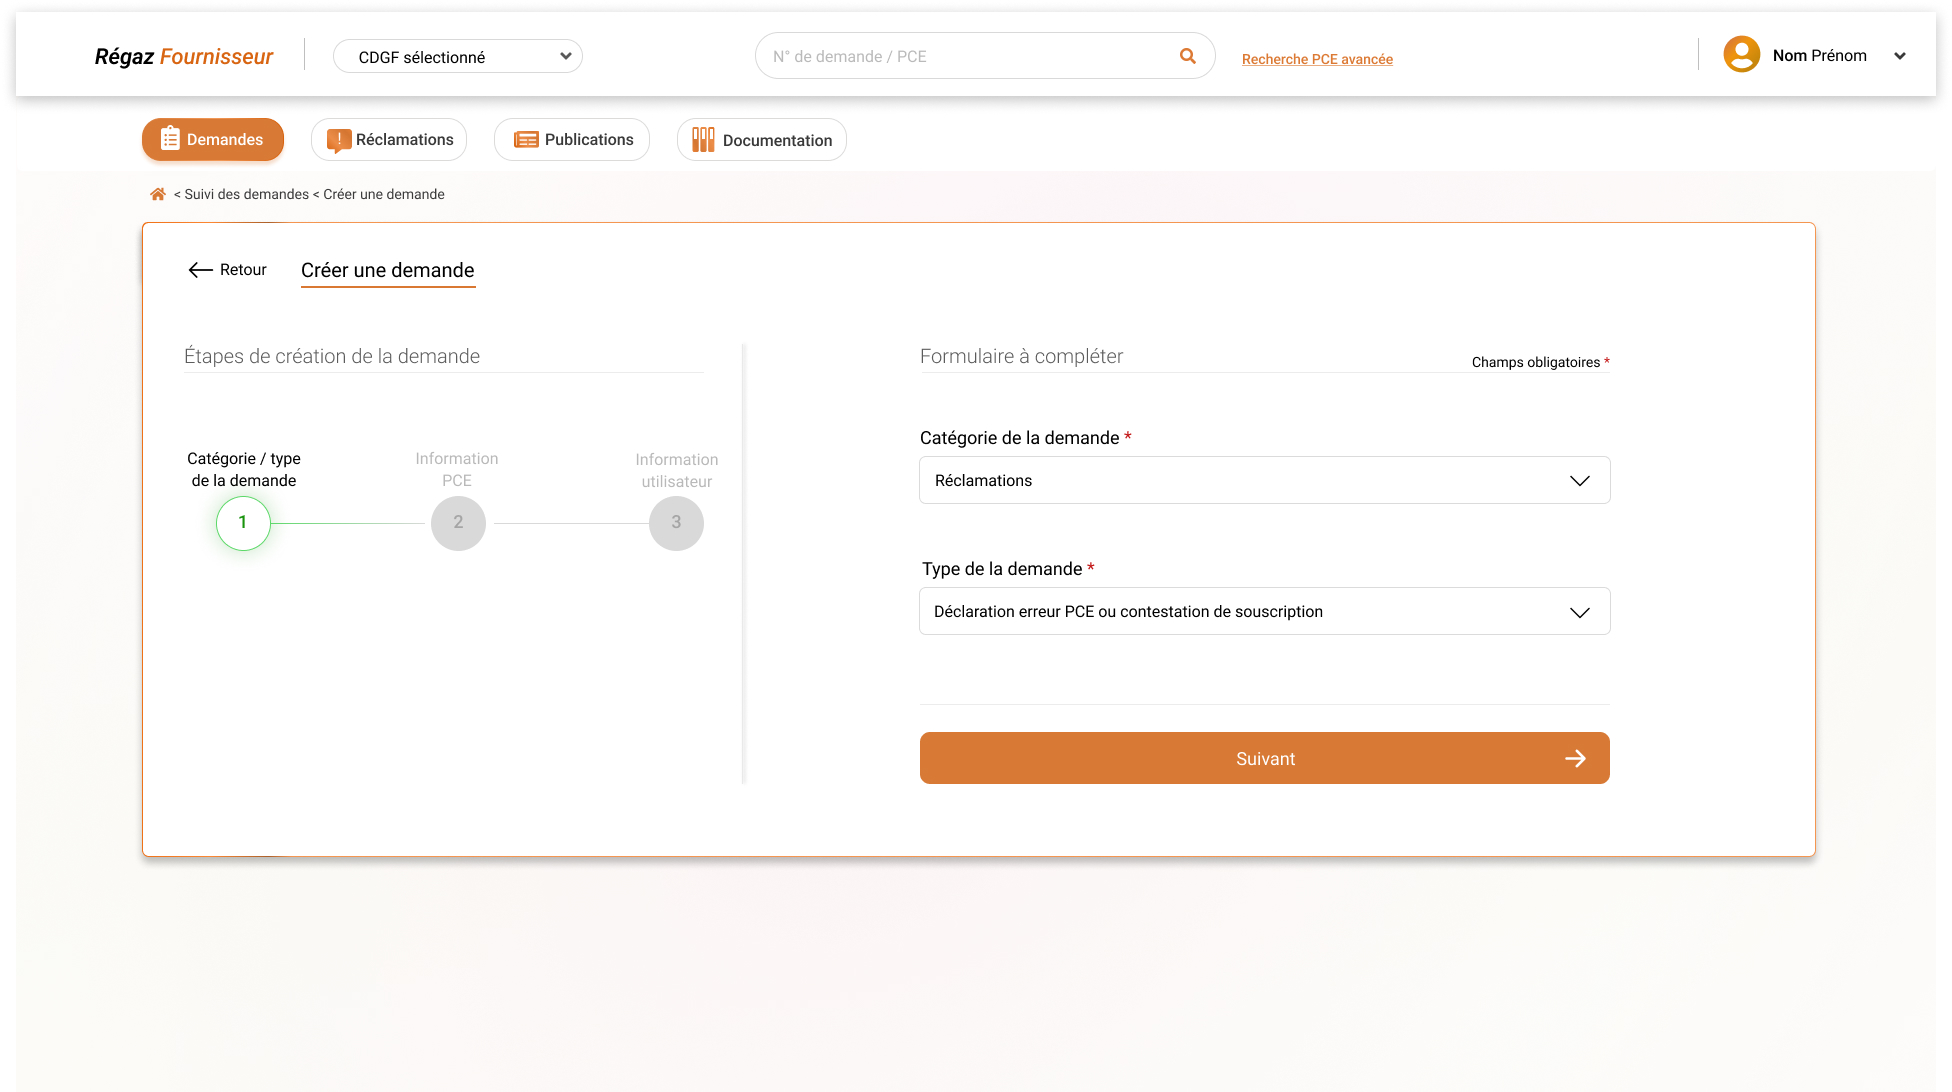Open the CDGF sélectionné dropdown
This screenshot has width=1952, height=1092.
coord(458,57)
